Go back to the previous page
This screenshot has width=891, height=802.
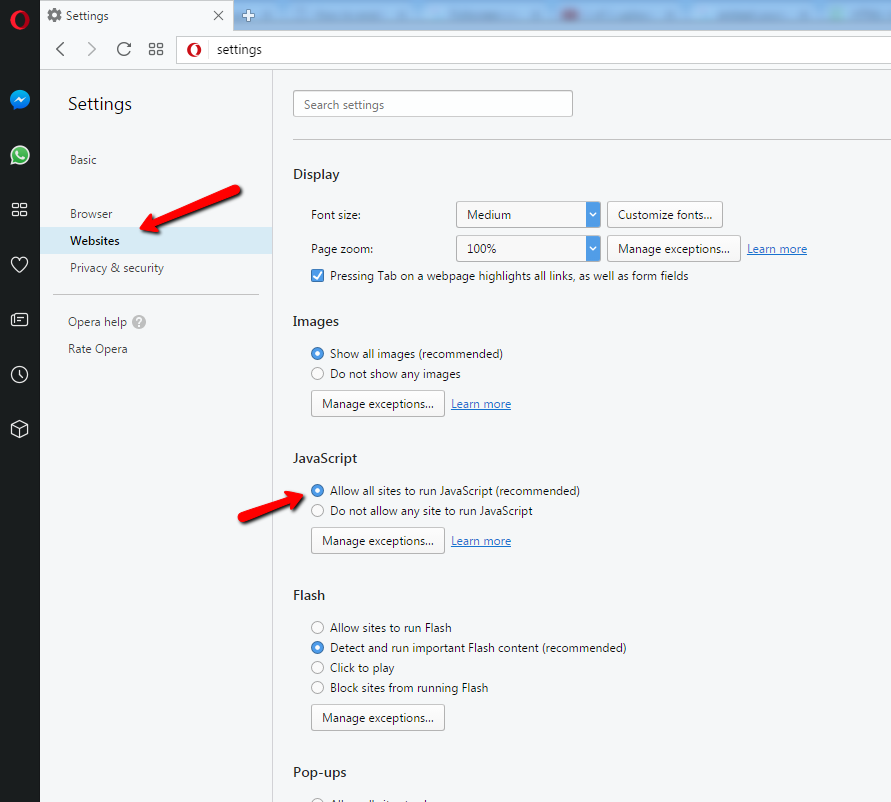61,49
